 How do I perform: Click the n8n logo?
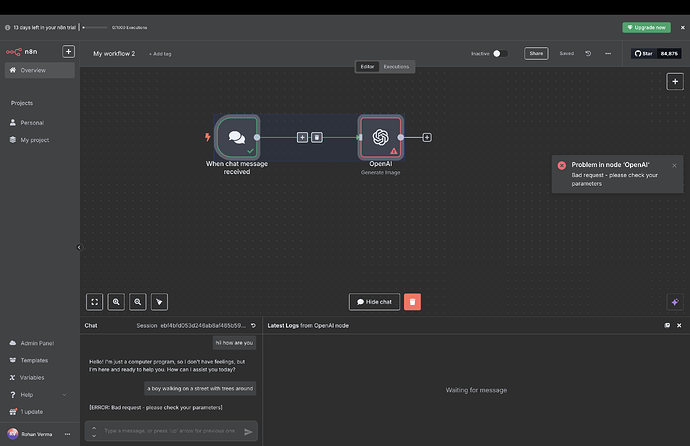point(22,52)
